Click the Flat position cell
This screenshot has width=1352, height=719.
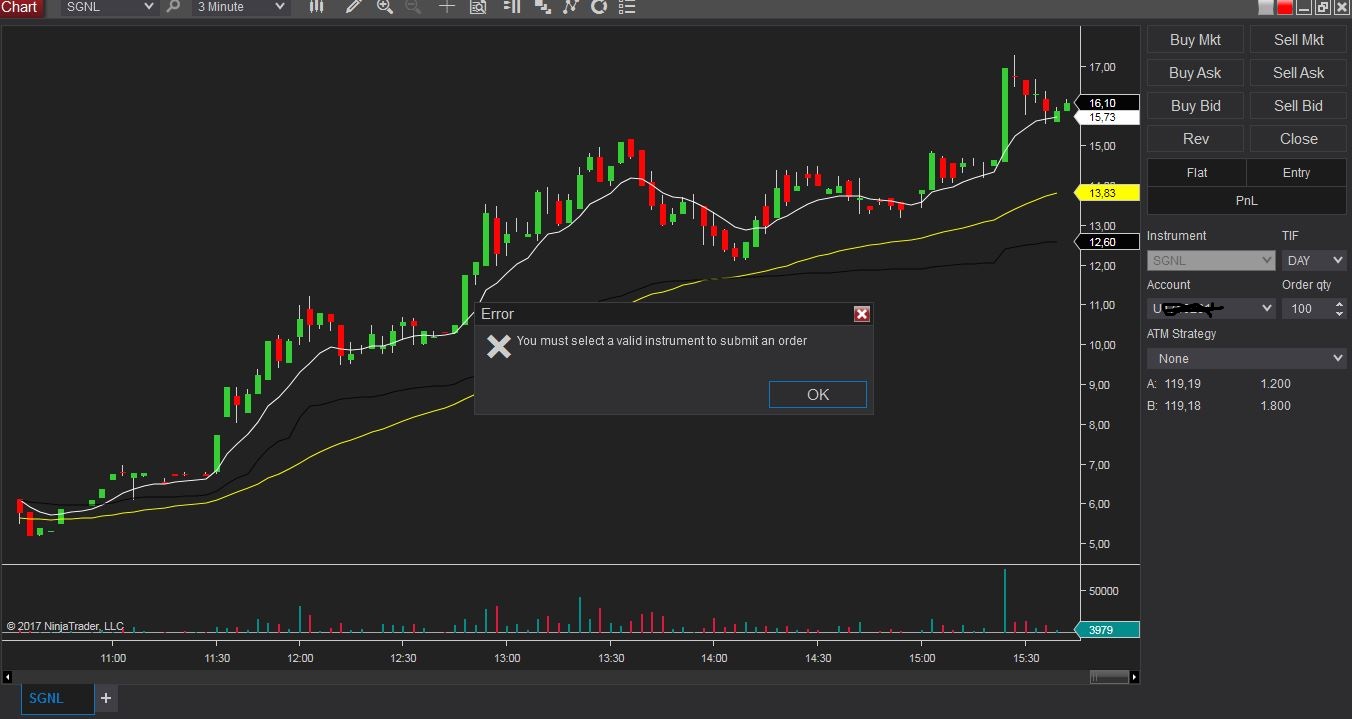1196,173
